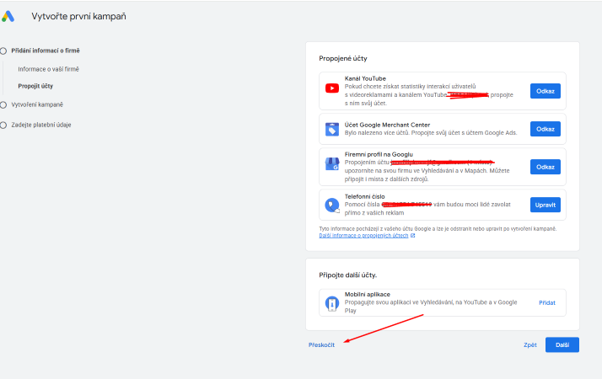Click the 'Propagujte svou aplikaci' description
The height and width of the screenshot is (379, 602).
[431, 306]
